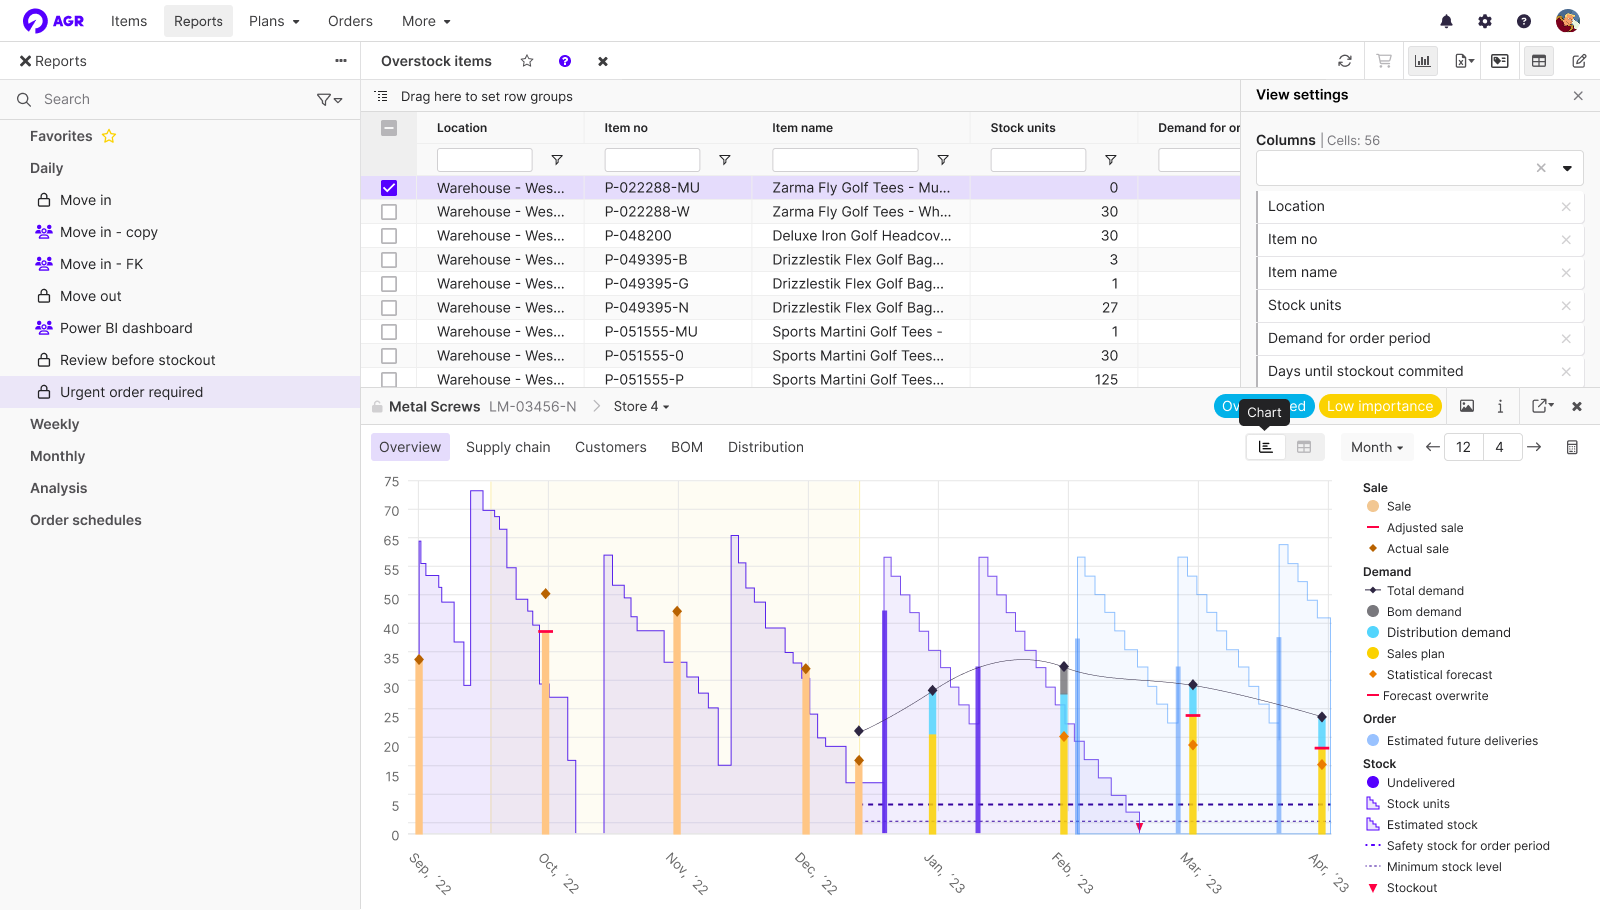This screenshot has width=1600, height=910.
Task: Open the calculator icon beside period arrows
Action: 1572,447
